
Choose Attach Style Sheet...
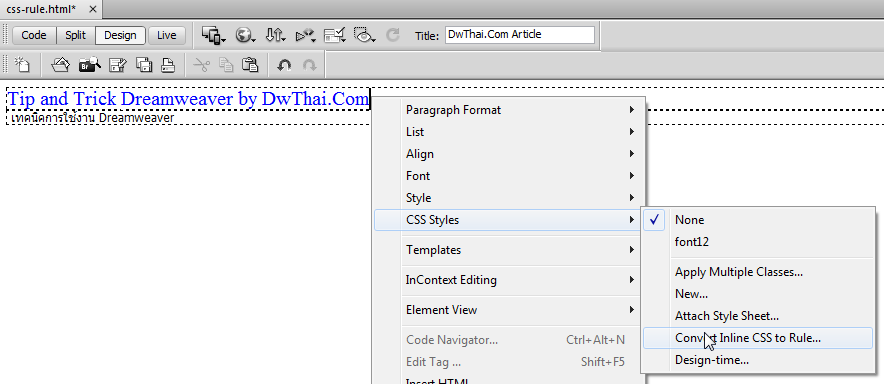[758, 316]
